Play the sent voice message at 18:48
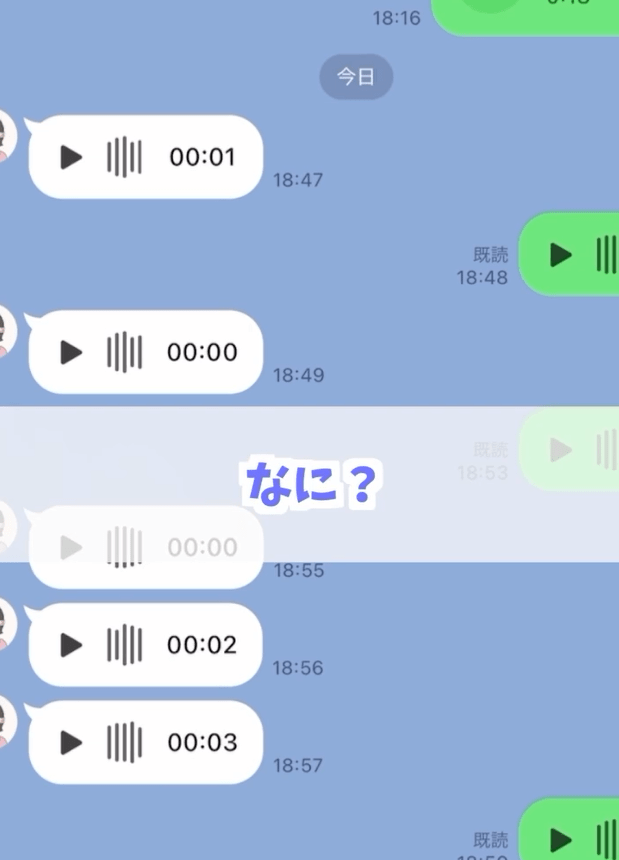Screen dimensions: 619x860 click(561, 255)
